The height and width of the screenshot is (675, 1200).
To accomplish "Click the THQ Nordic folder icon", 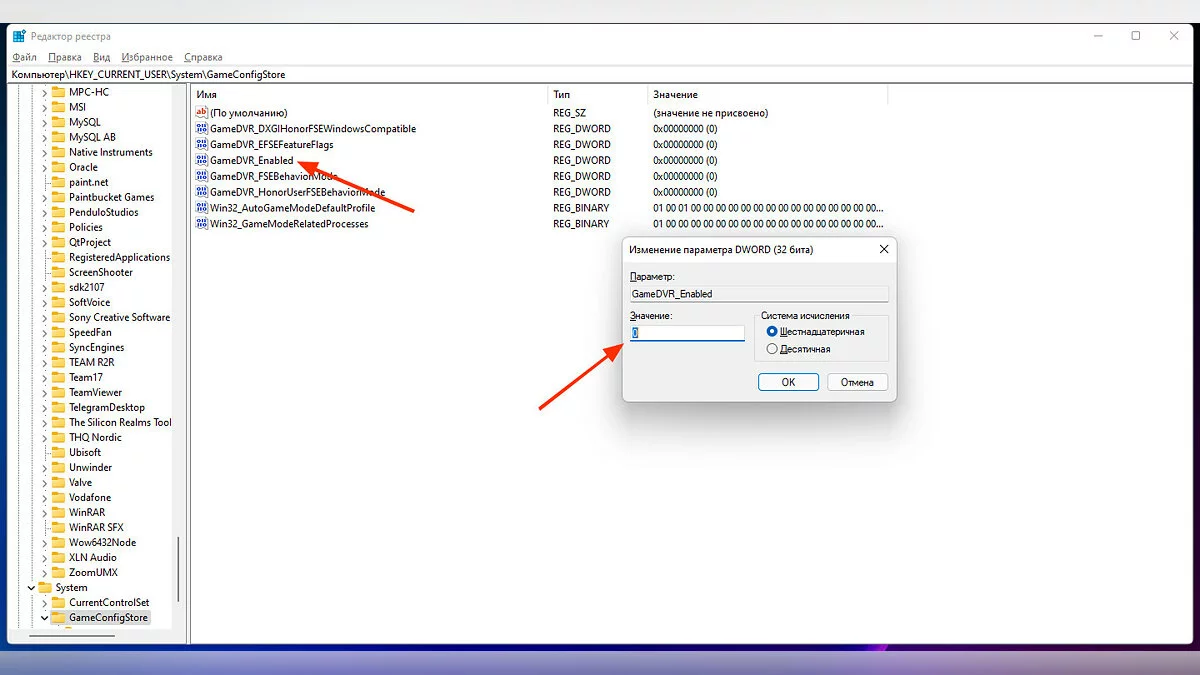I will pyautogui.click(x=58, y=437).
